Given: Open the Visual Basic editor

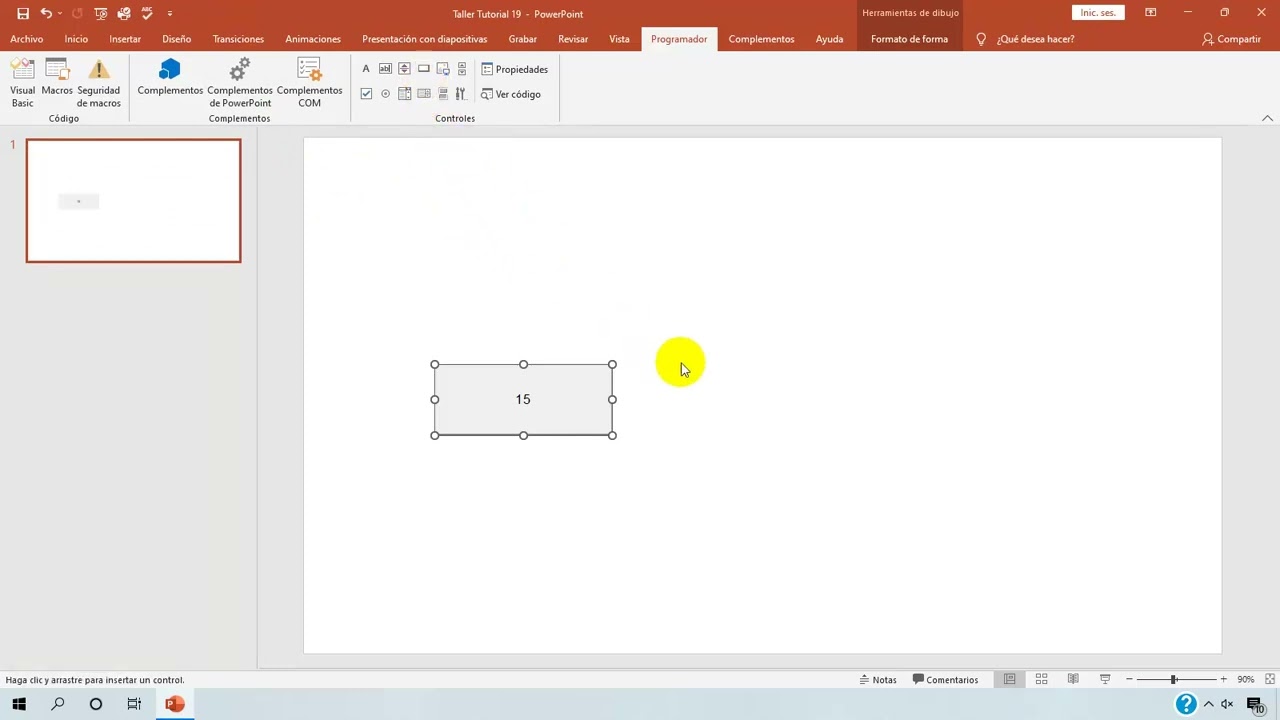Looking at the screenshot, I should pos(22,83).
